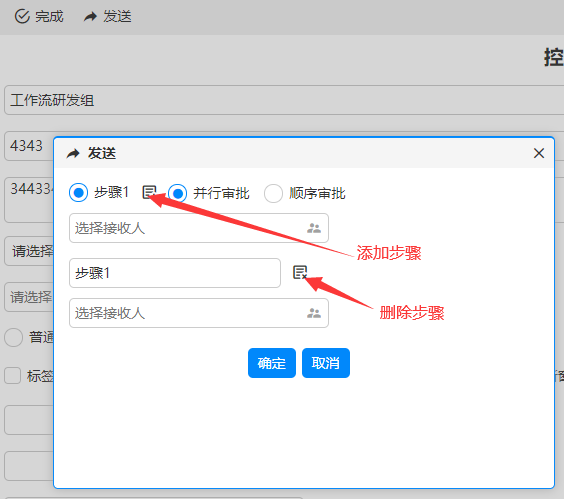Screen dimensions: 564x499
Task: Tick the 标签 checkbox in background form
Action: [12, 376]
